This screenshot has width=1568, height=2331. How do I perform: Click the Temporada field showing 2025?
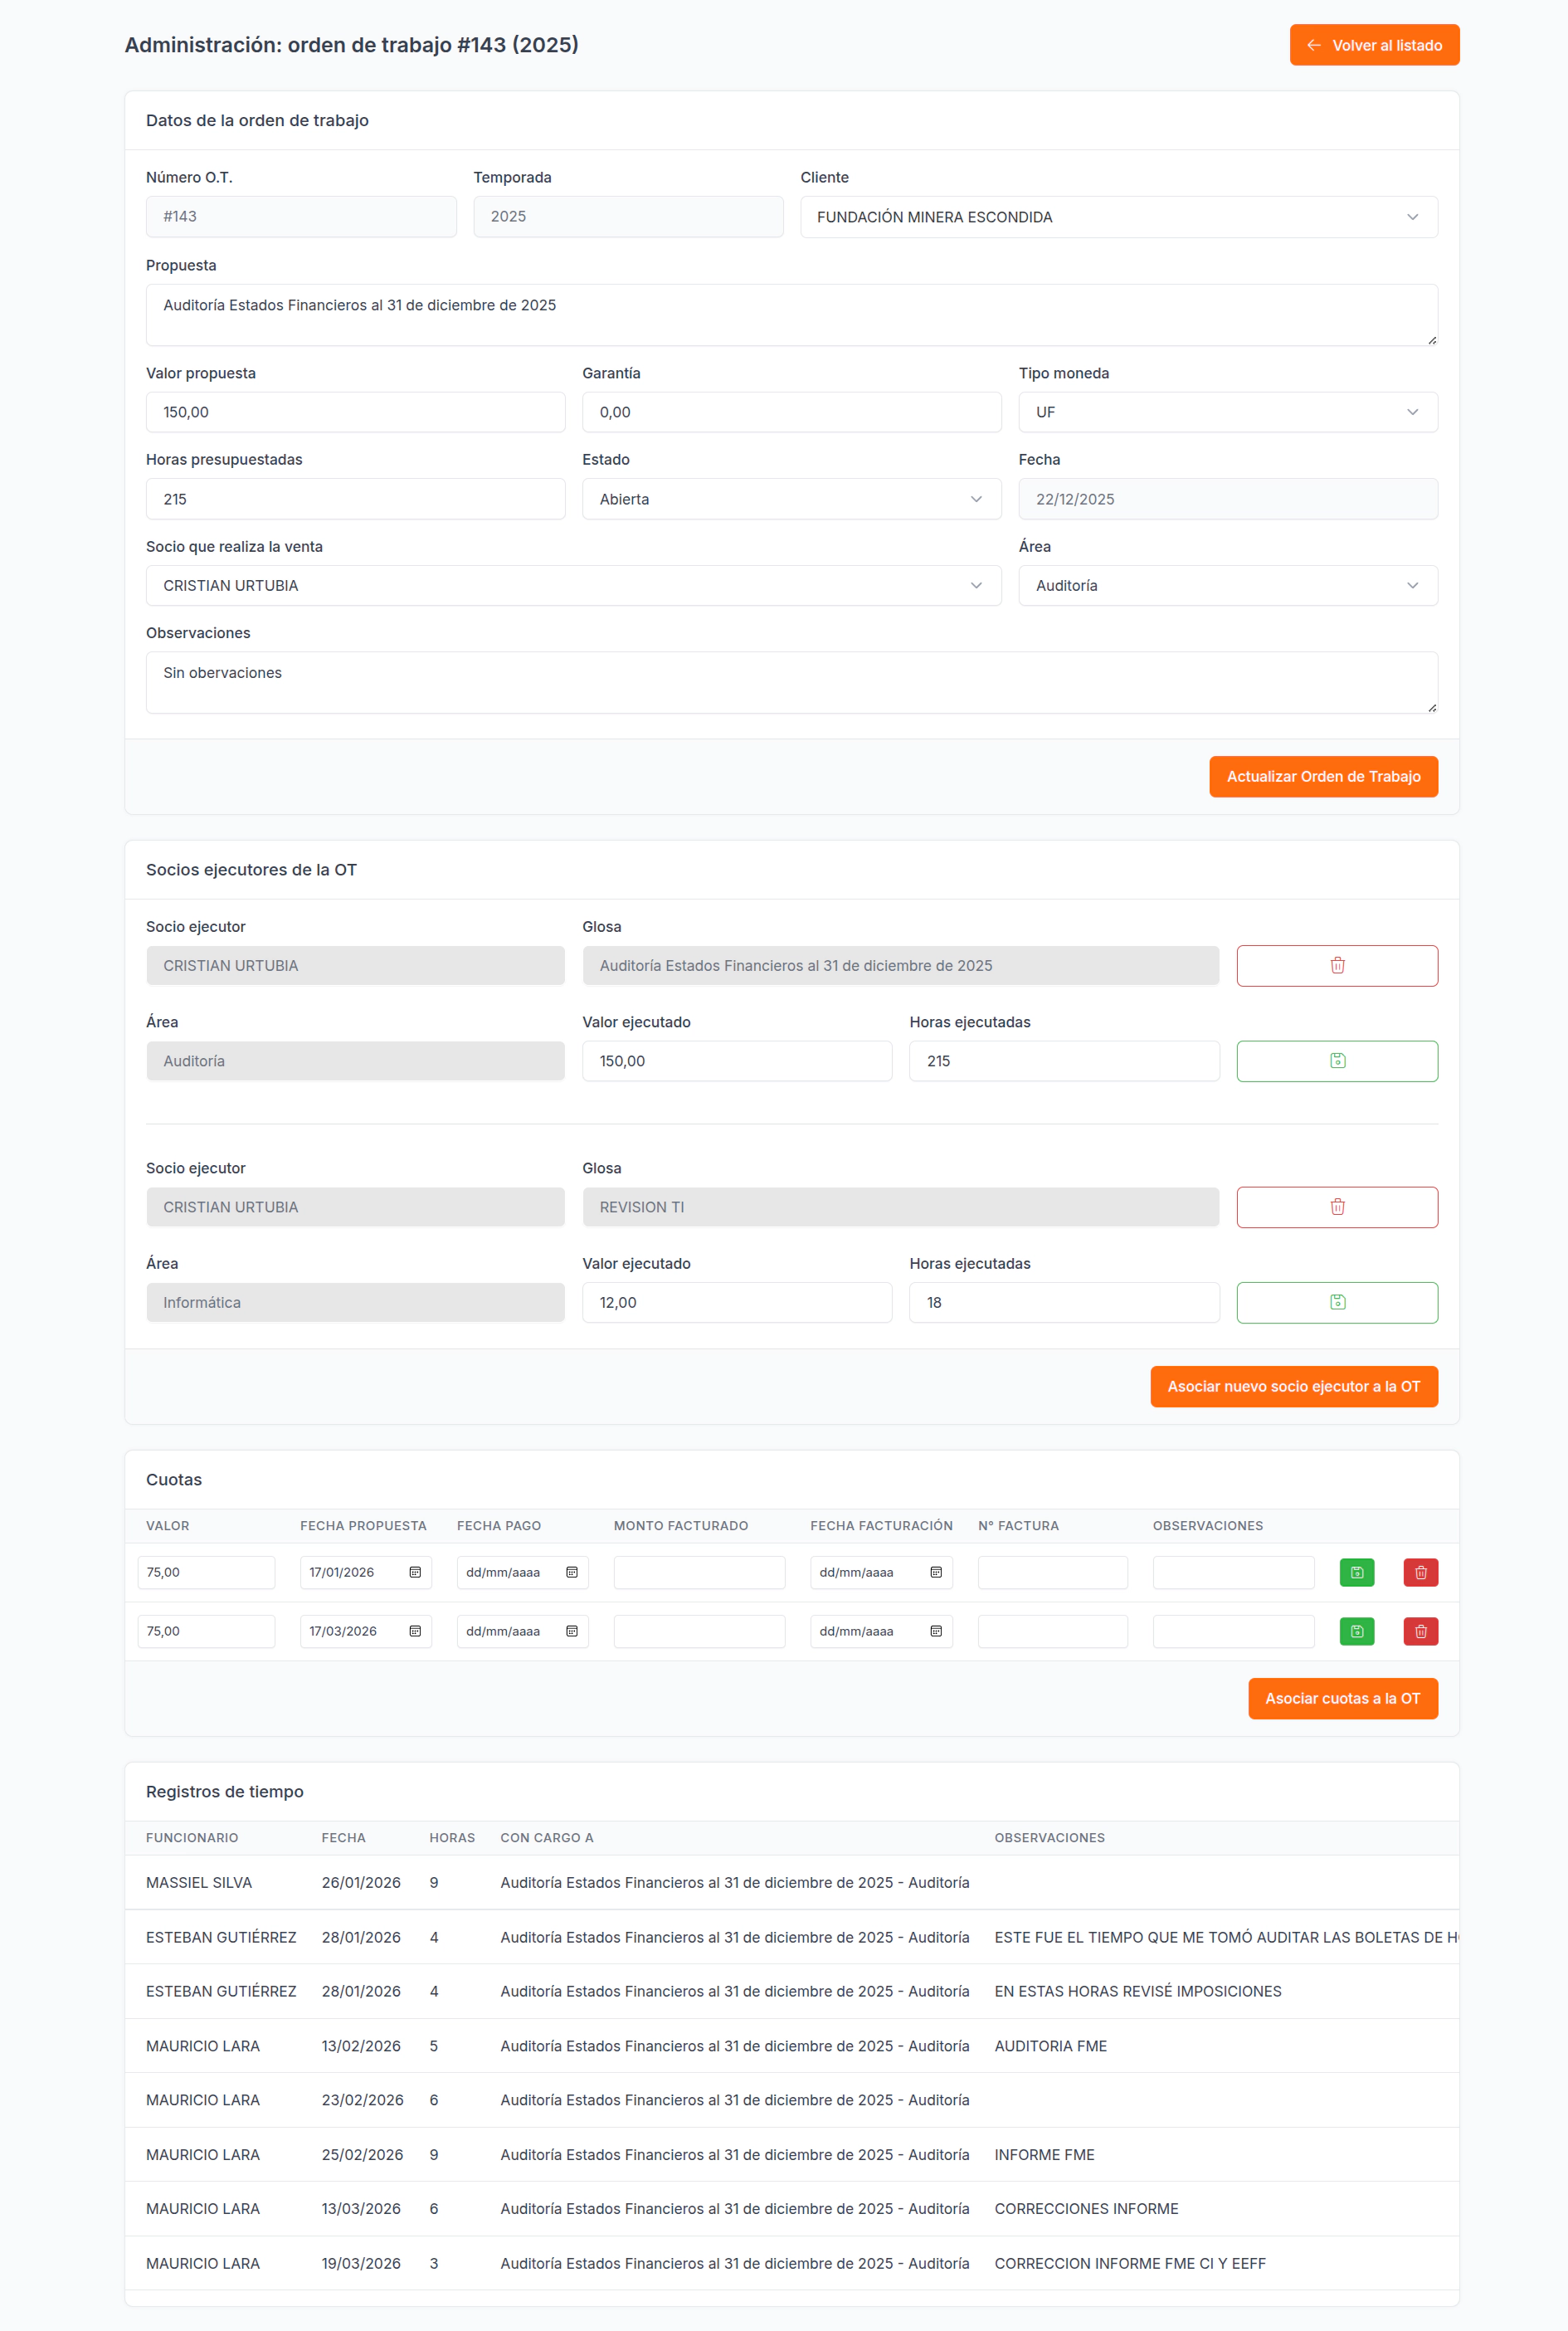coord(628,216)
